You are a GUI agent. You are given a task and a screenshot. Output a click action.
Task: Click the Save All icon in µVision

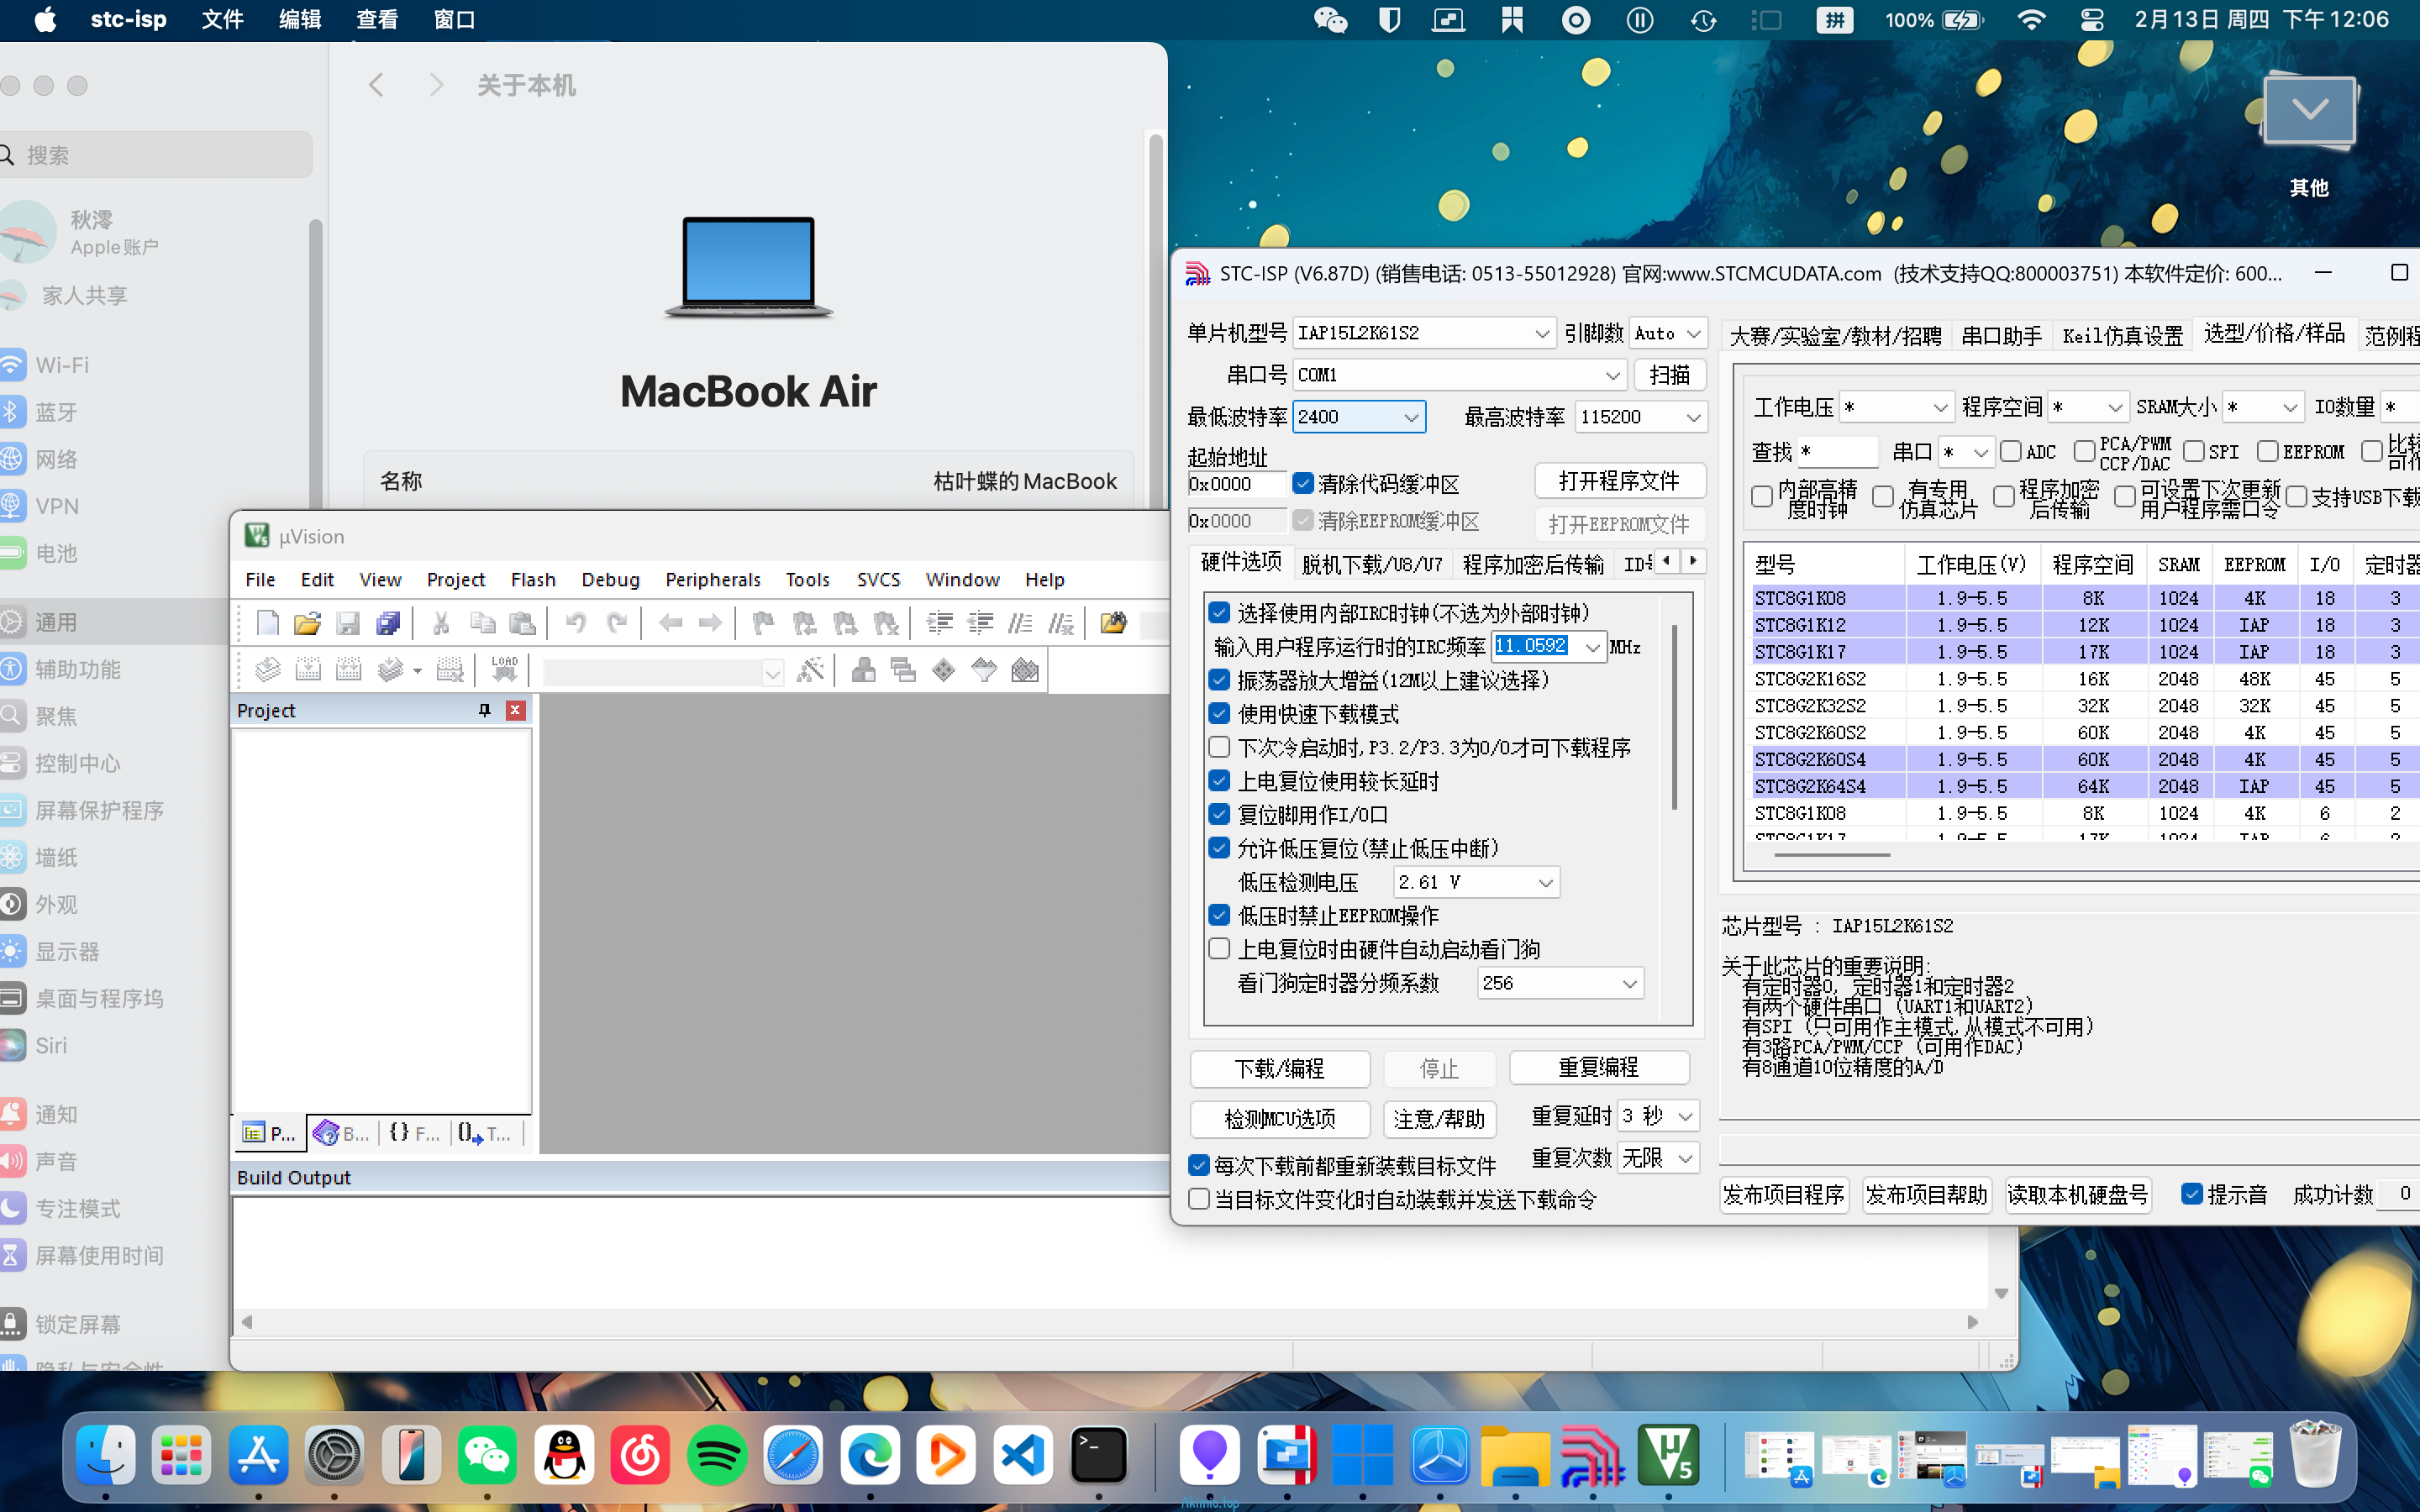(x=388, y=623)
